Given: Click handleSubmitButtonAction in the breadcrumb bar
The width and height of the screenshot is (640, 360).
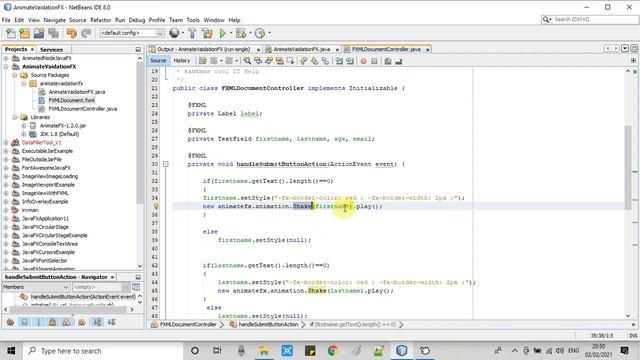Looking at the screenshot, I should point(268,324).
